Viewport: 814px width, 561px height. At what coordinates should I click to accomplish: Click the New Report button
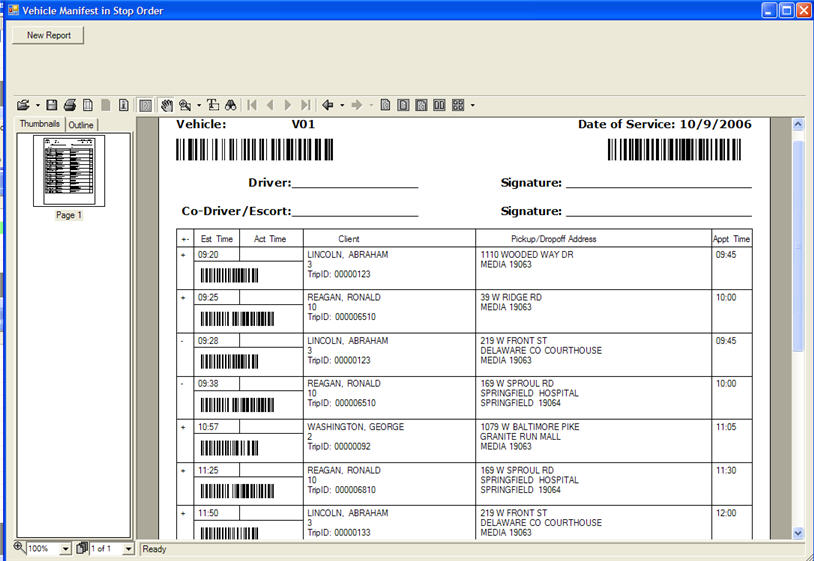[48, 35]
